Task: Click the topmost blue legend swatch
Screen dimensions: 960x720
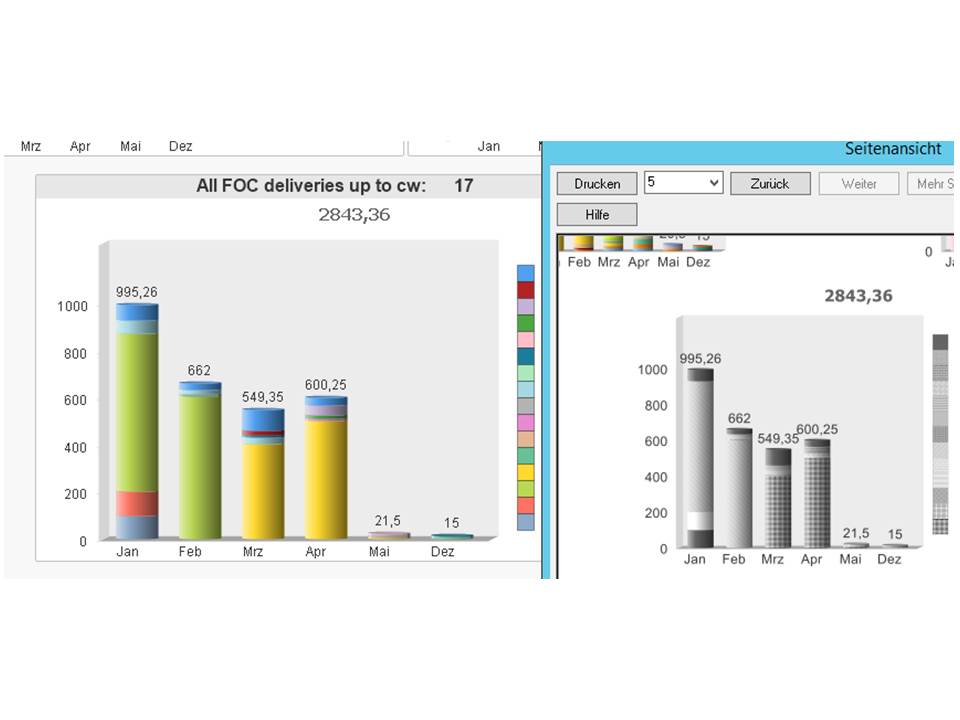Action: 524,270
